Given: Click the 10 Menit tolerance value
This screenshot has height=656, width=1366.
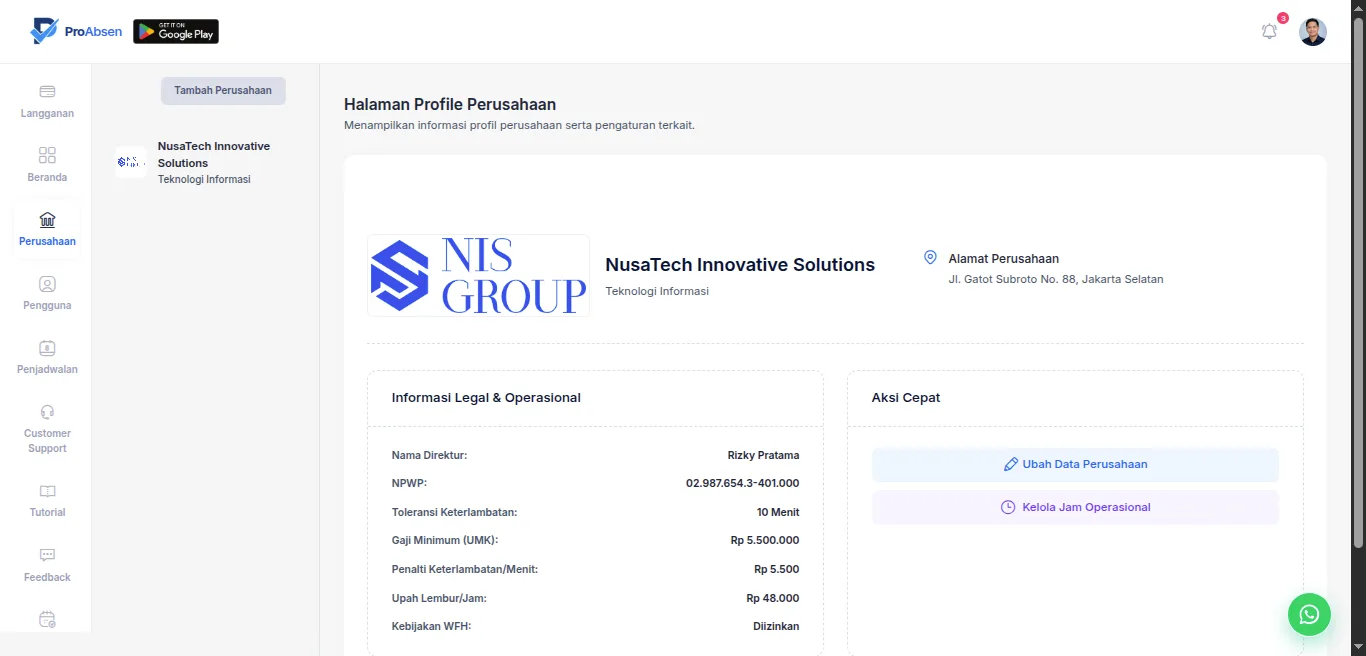Looking at the screenshot, I should coord(778,512).
